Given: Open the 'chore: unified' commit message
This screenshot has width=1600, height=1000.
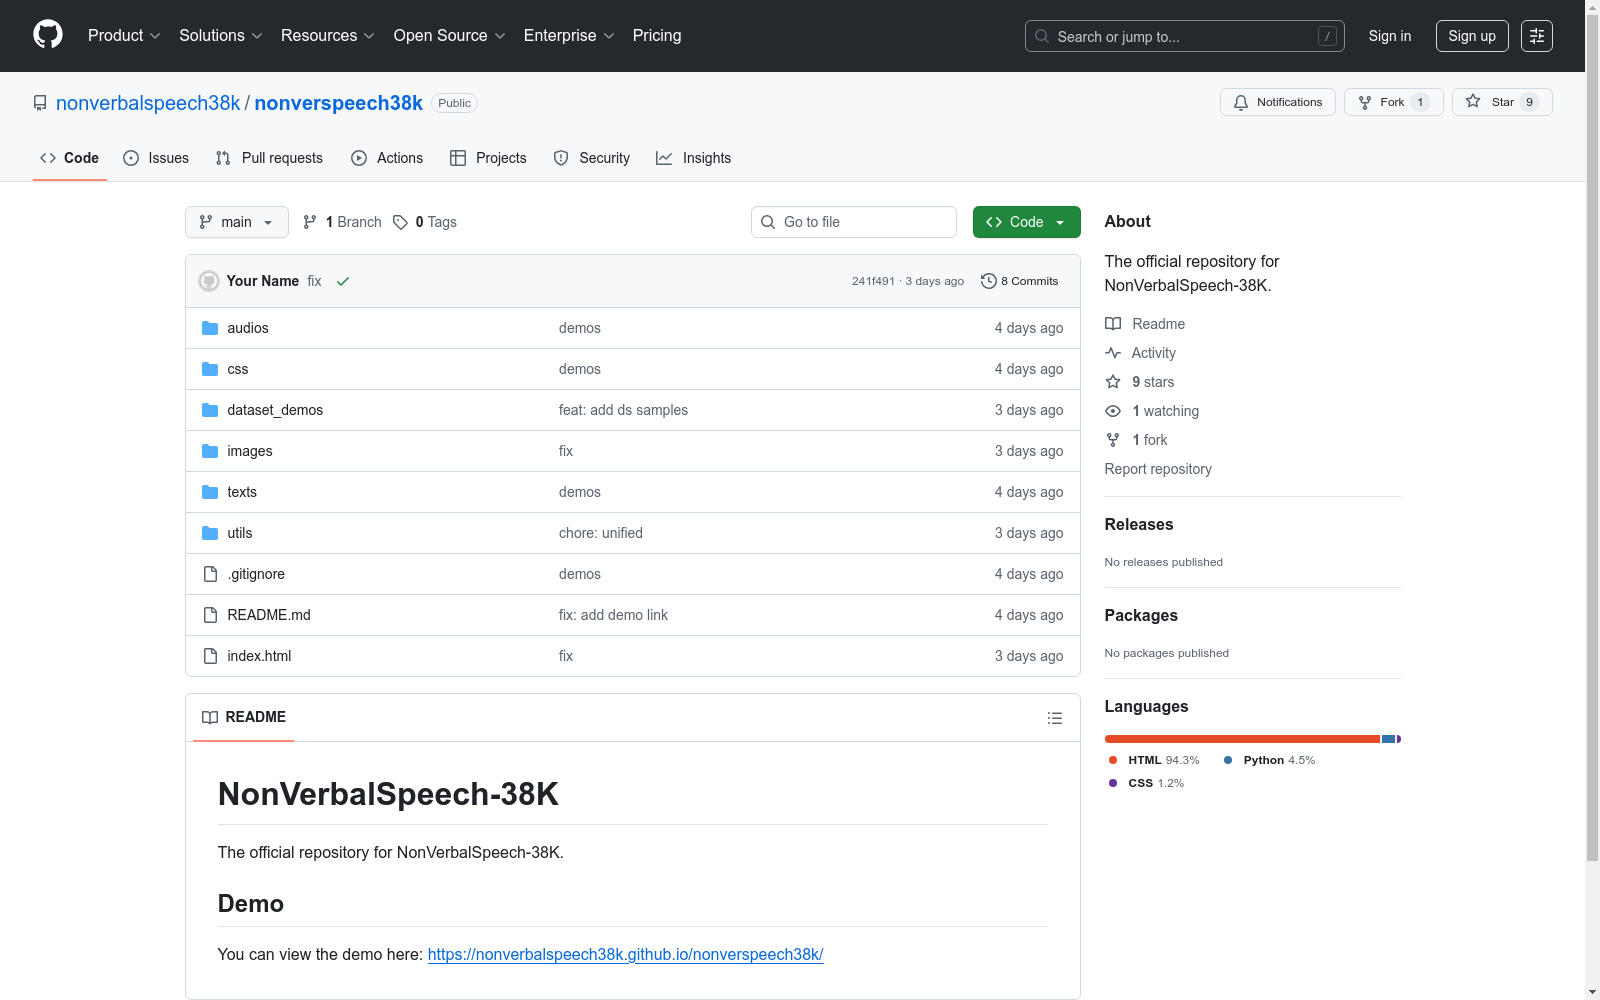Looking at the screenshot, I should click(601, 533).
